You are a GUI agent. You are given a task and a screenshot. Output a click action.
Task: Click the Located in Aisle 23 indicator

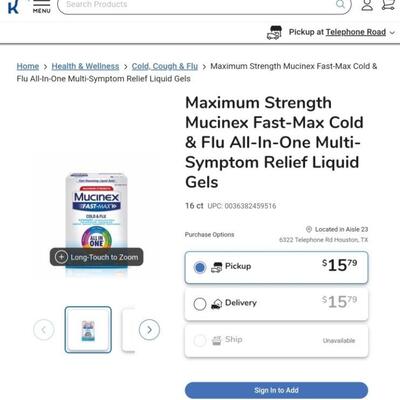click(337, 229)
